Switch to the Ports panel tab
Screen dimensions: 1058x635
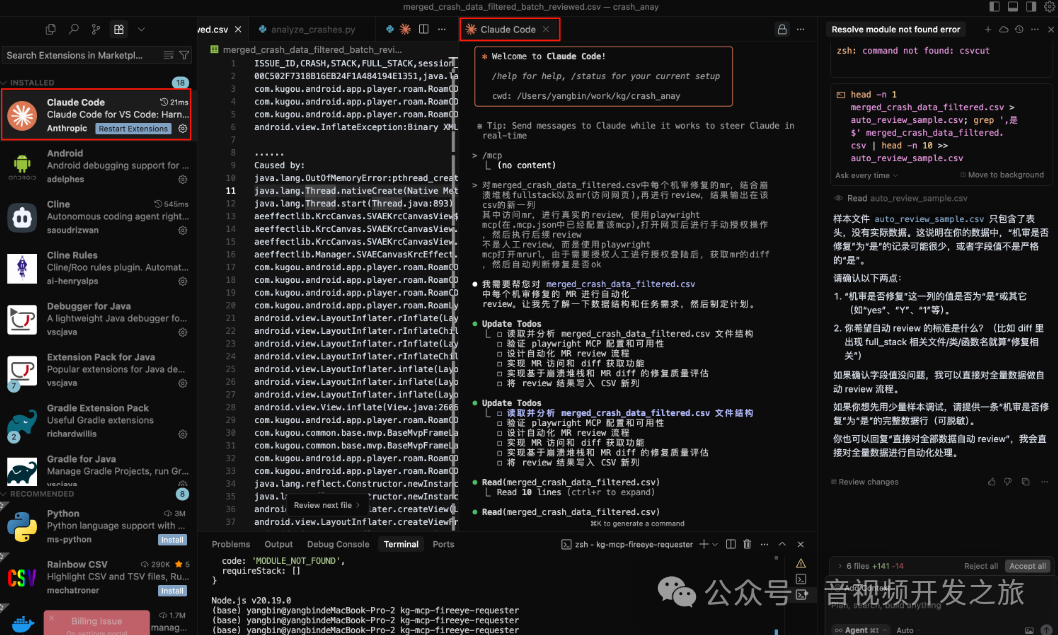(x=443, y=545)
